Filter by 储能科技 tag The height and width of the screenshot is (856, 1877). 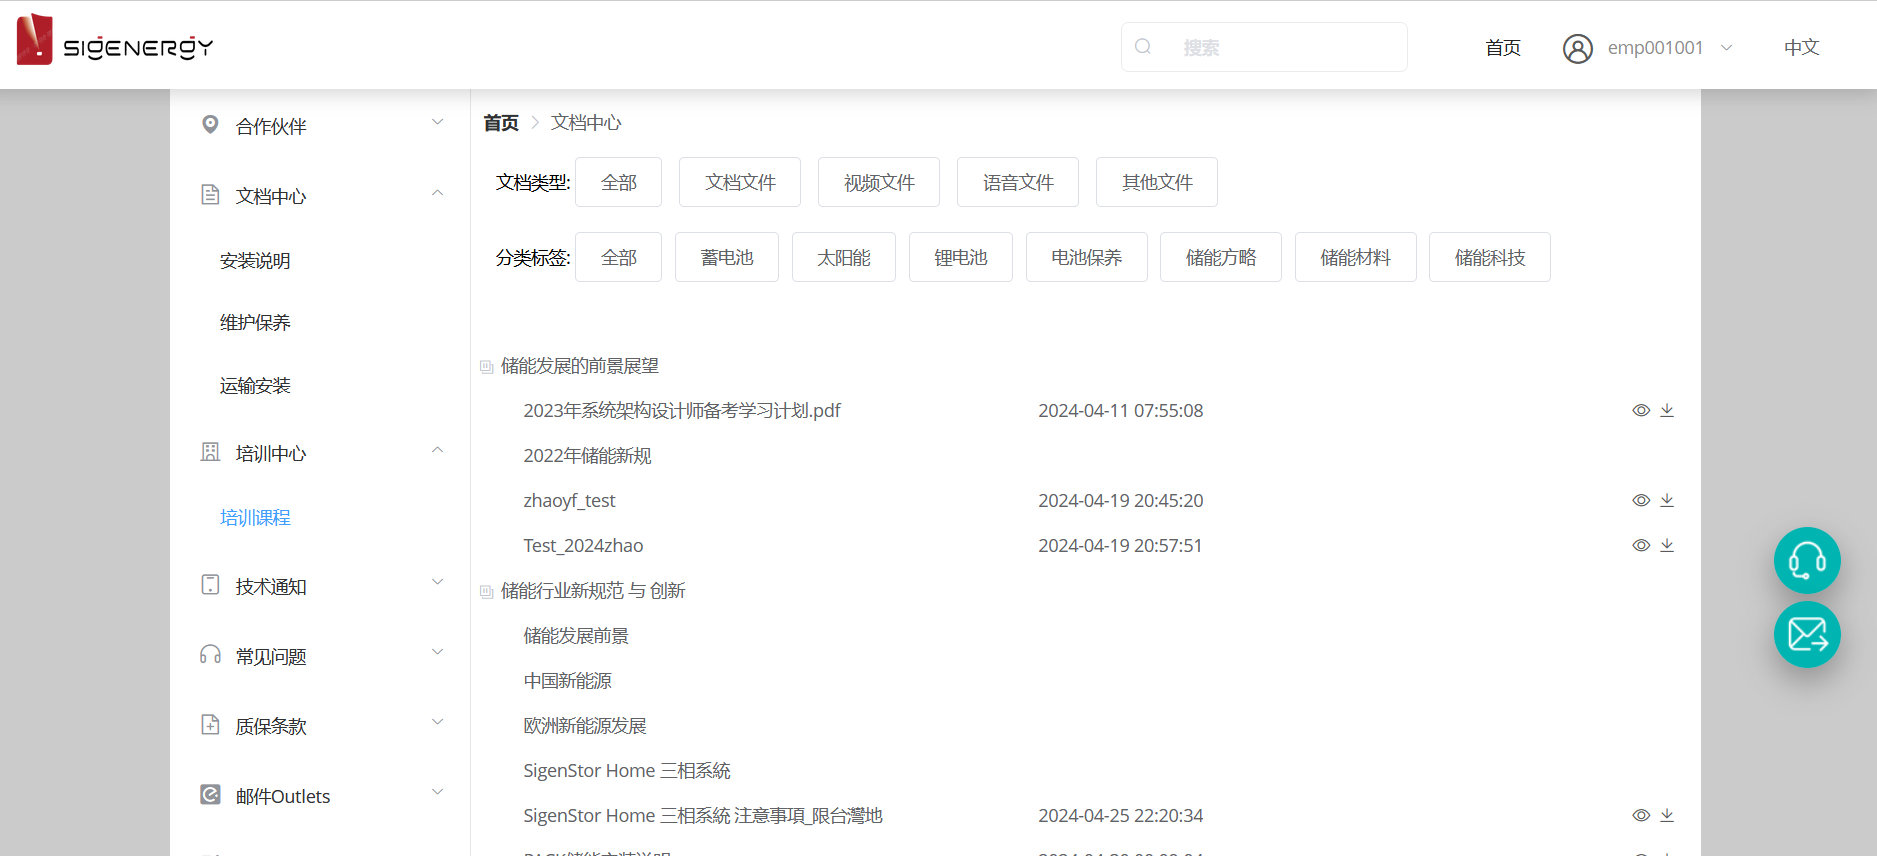coord(1490,257)
